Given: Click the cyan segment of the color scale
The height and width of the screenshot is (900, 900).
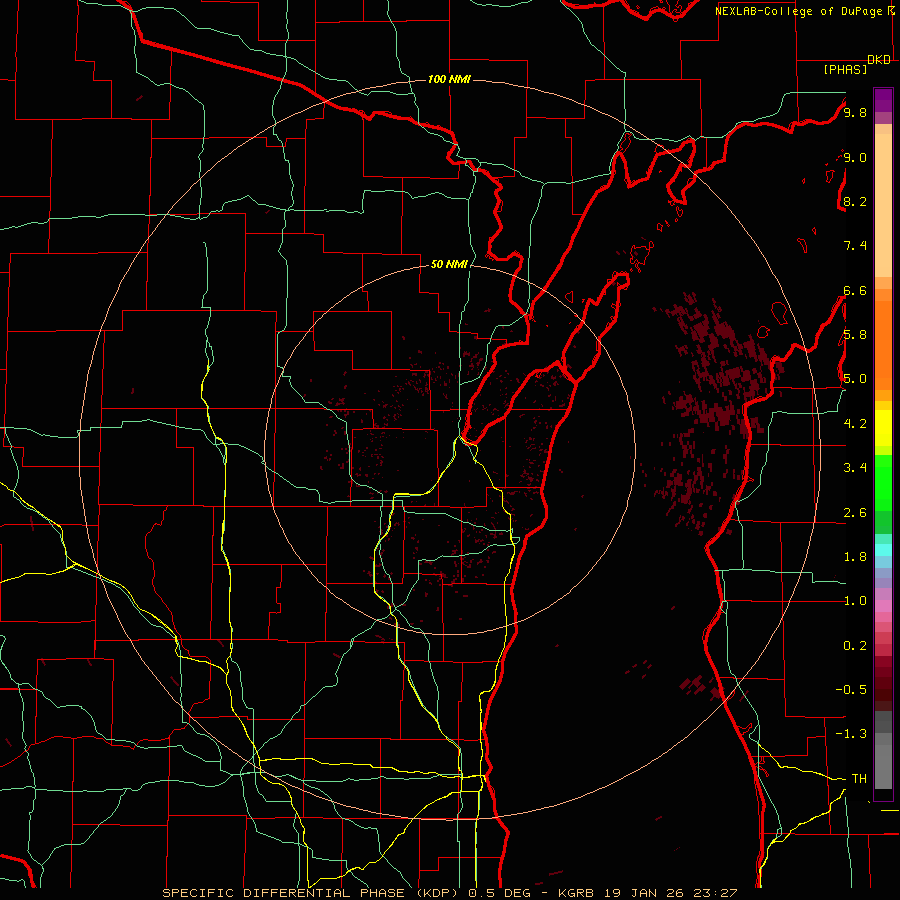Looking at the screenshot, I should 883,550.
